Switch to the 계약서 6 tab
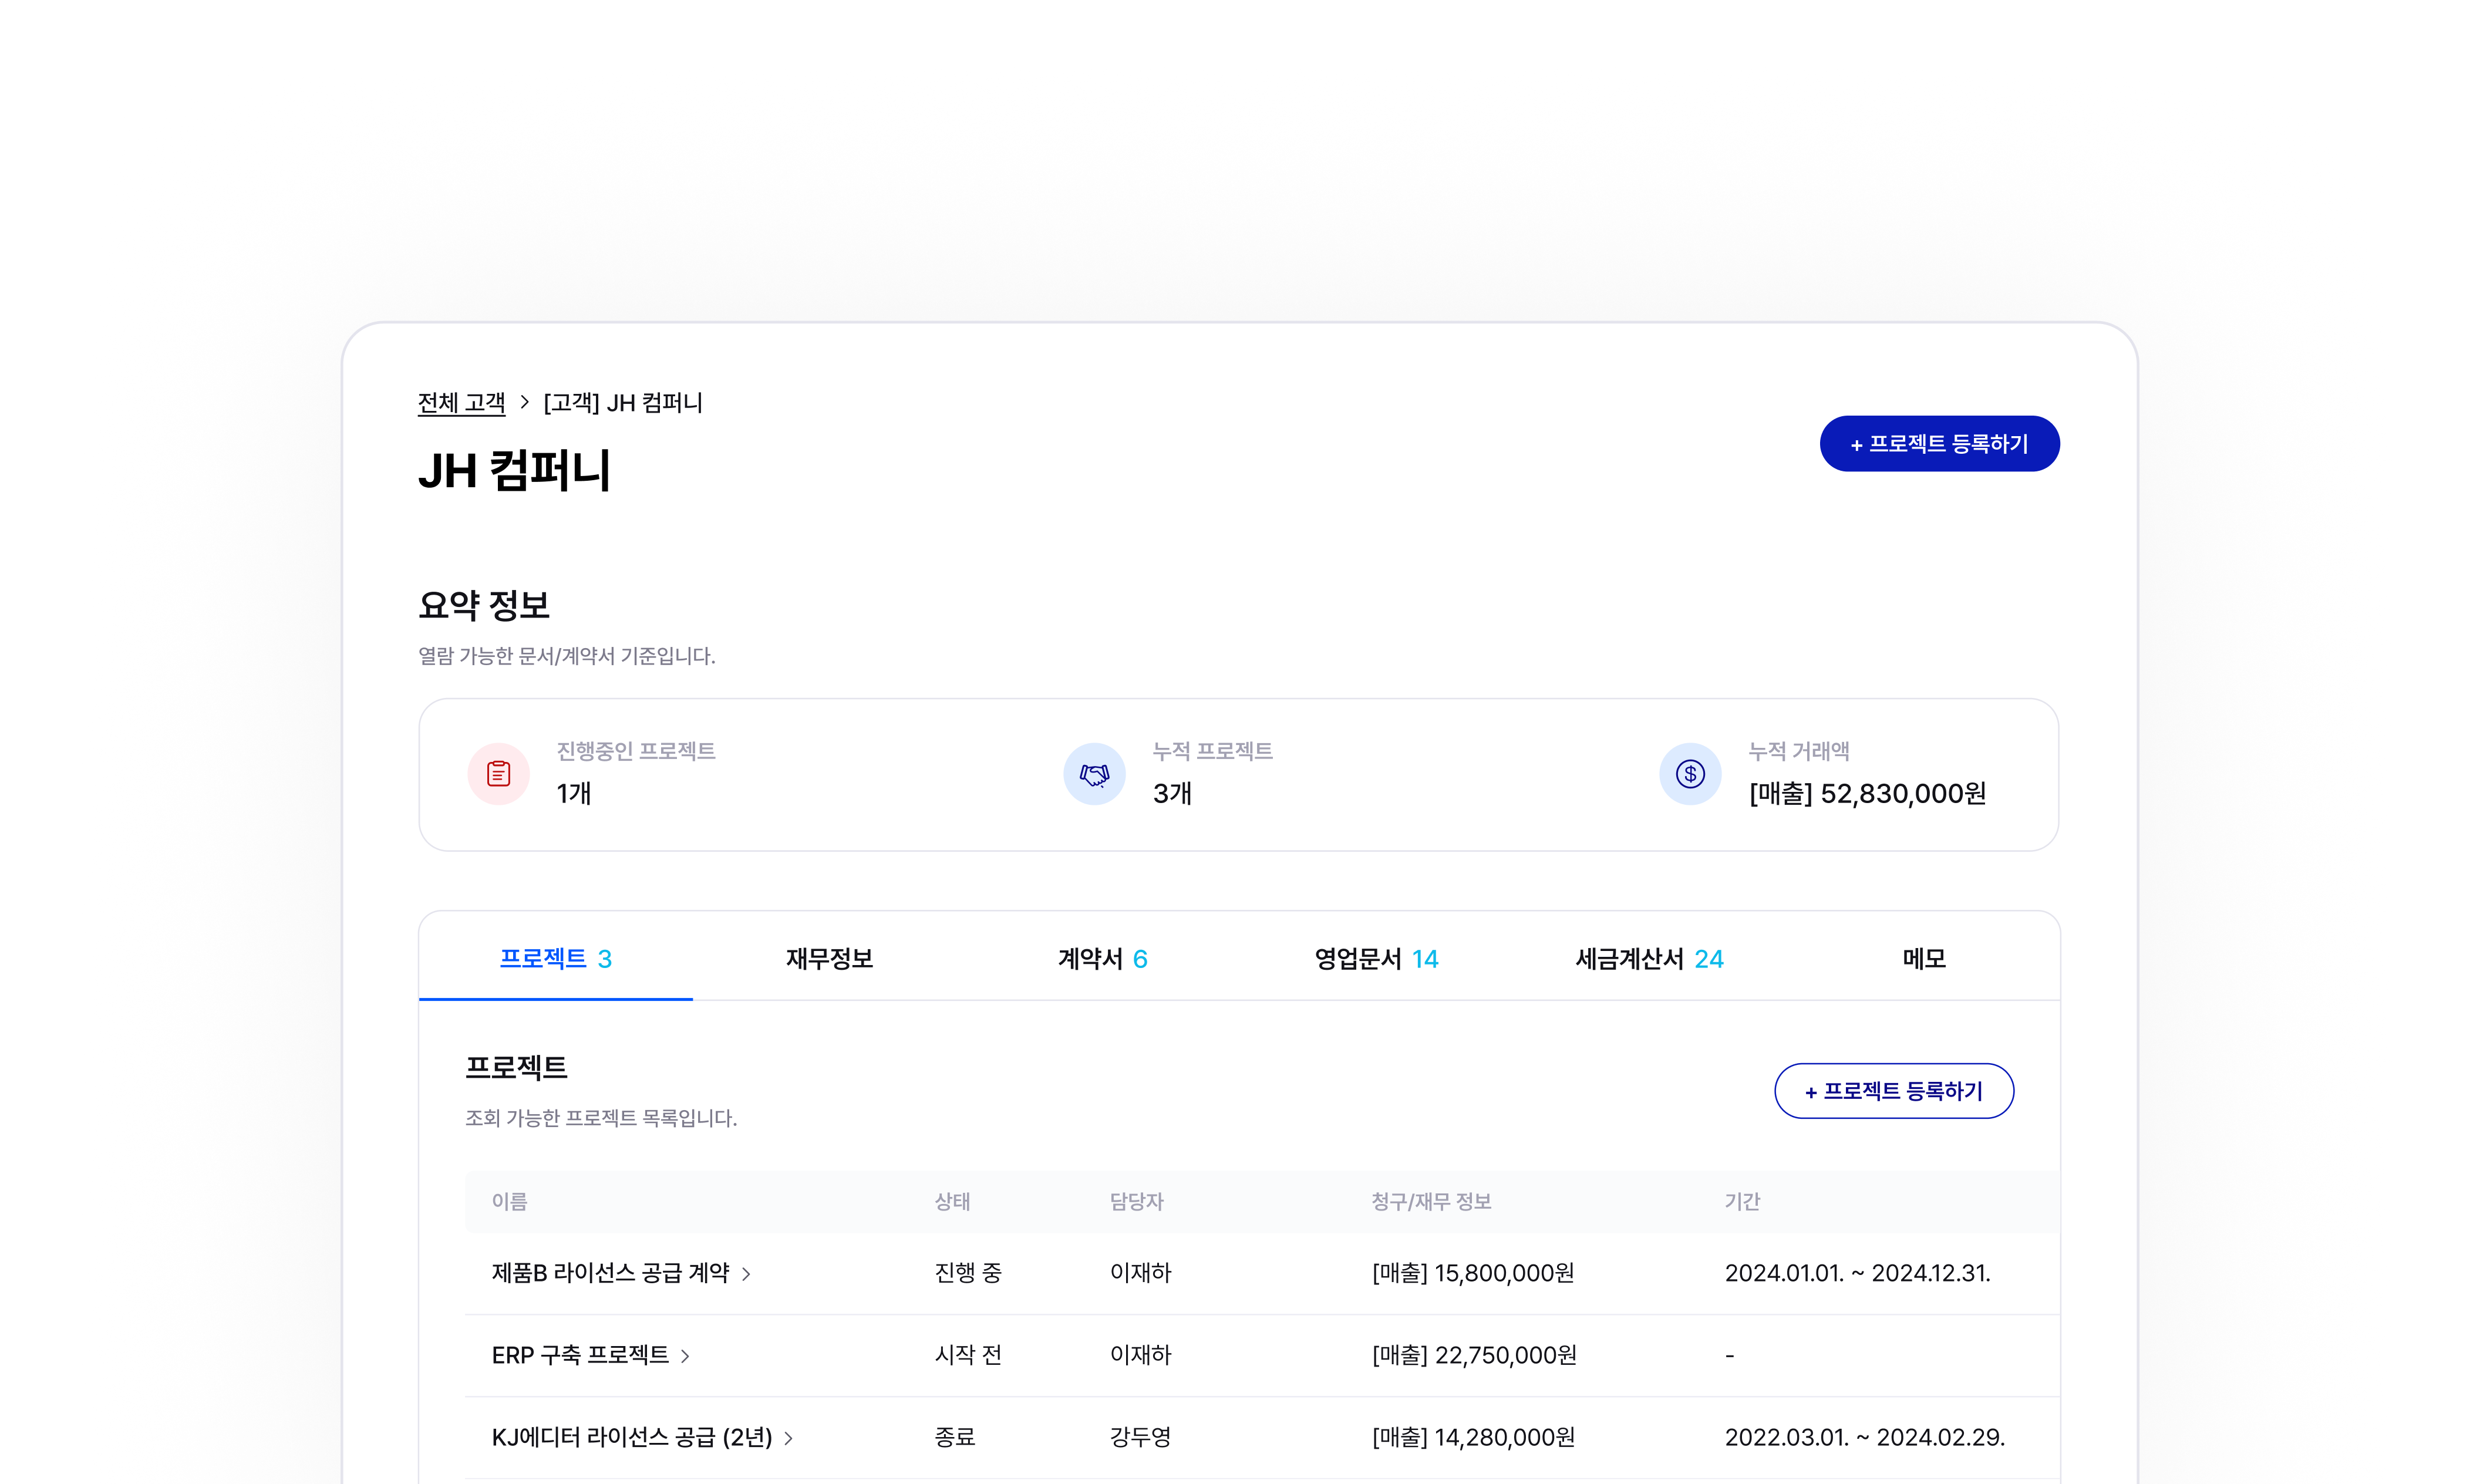 coord(1102,958)
